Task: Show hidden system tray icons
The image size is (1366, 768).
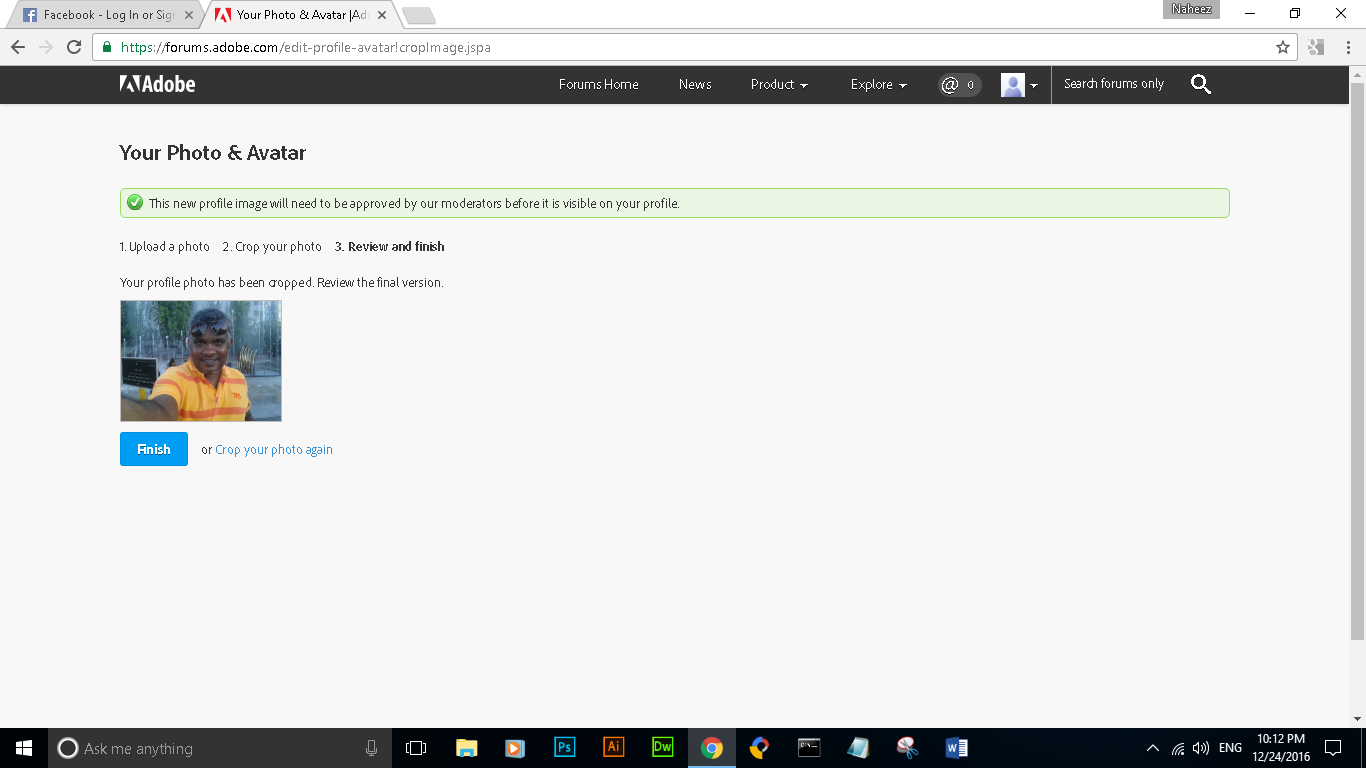Action: click(1153, 748)
